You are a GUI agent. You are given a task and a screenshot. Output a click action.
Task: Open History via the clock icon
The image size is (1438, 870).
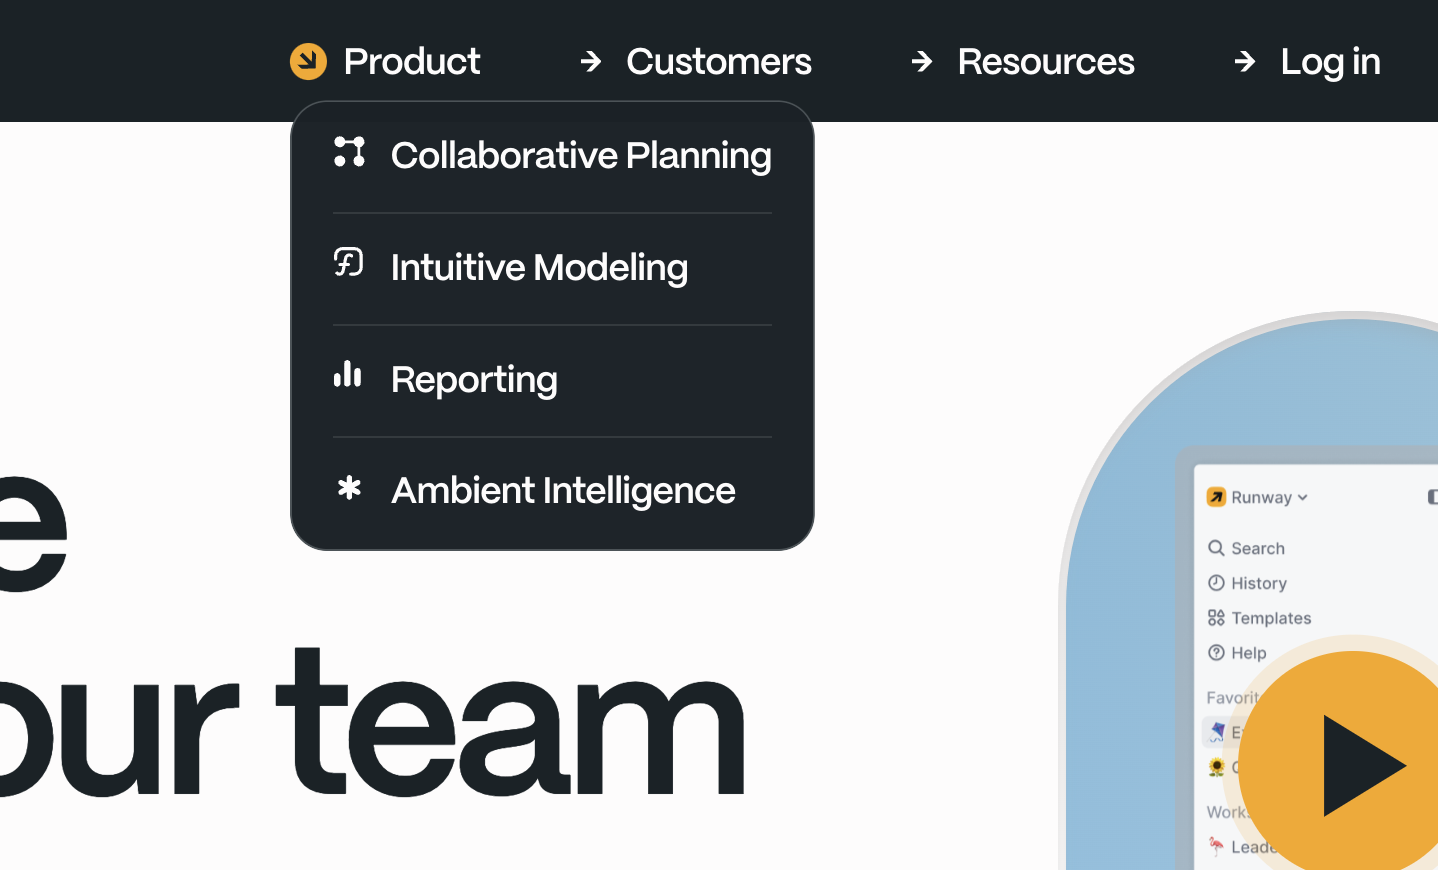(x=1216, y=583)
